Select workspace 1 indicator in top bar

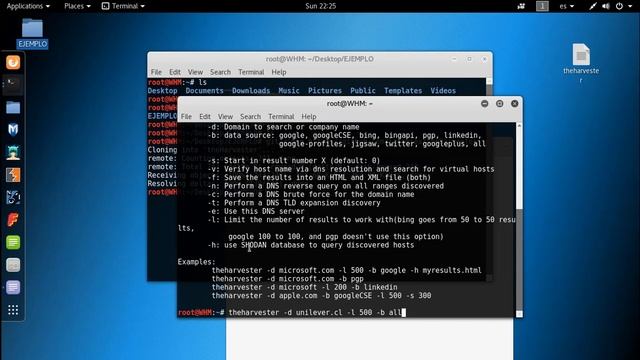(x=542, y=6)
